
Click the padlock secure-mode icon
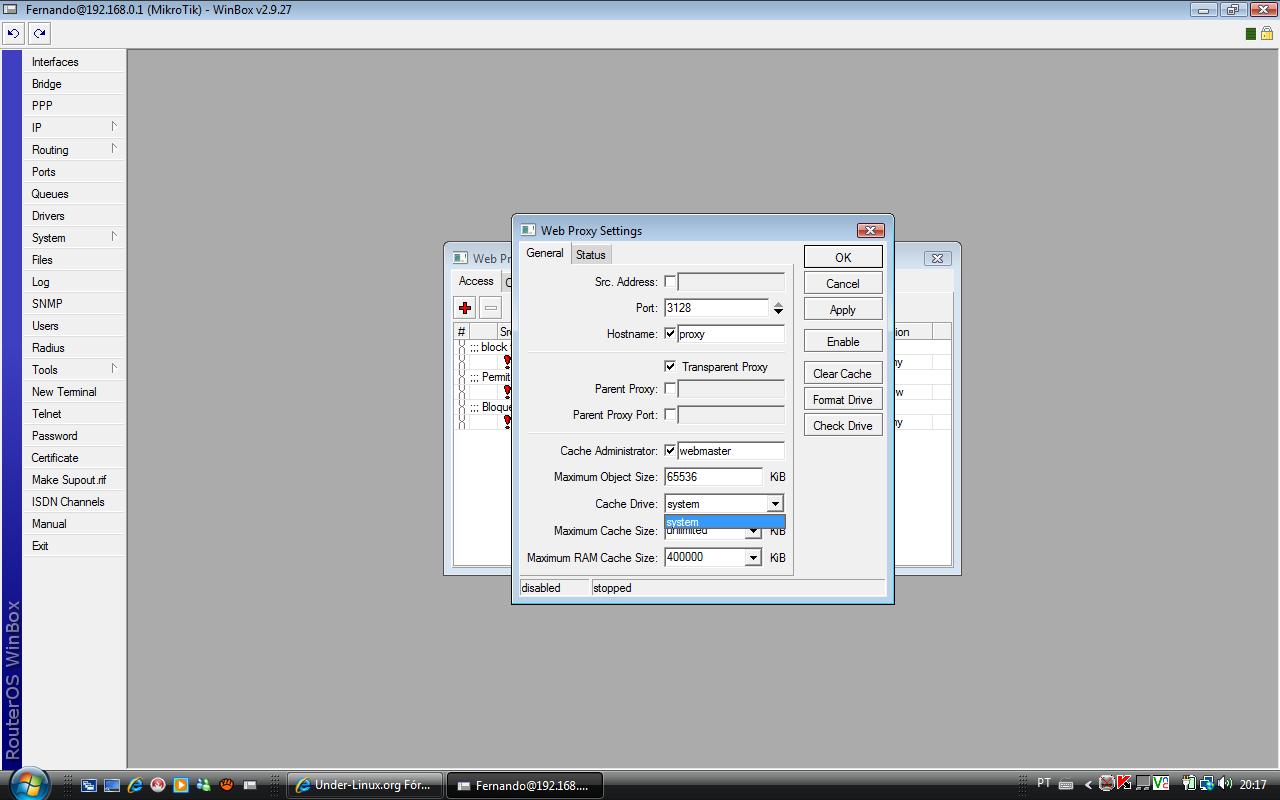click(1267, 33)
